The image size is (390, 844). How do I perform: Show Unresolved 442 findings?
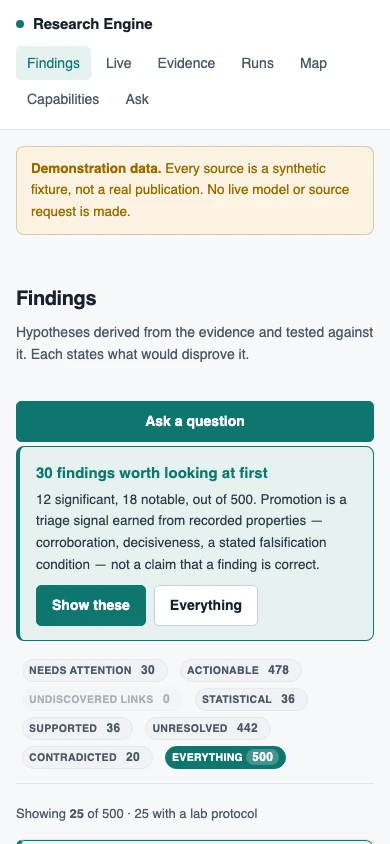tap(208, 728)
